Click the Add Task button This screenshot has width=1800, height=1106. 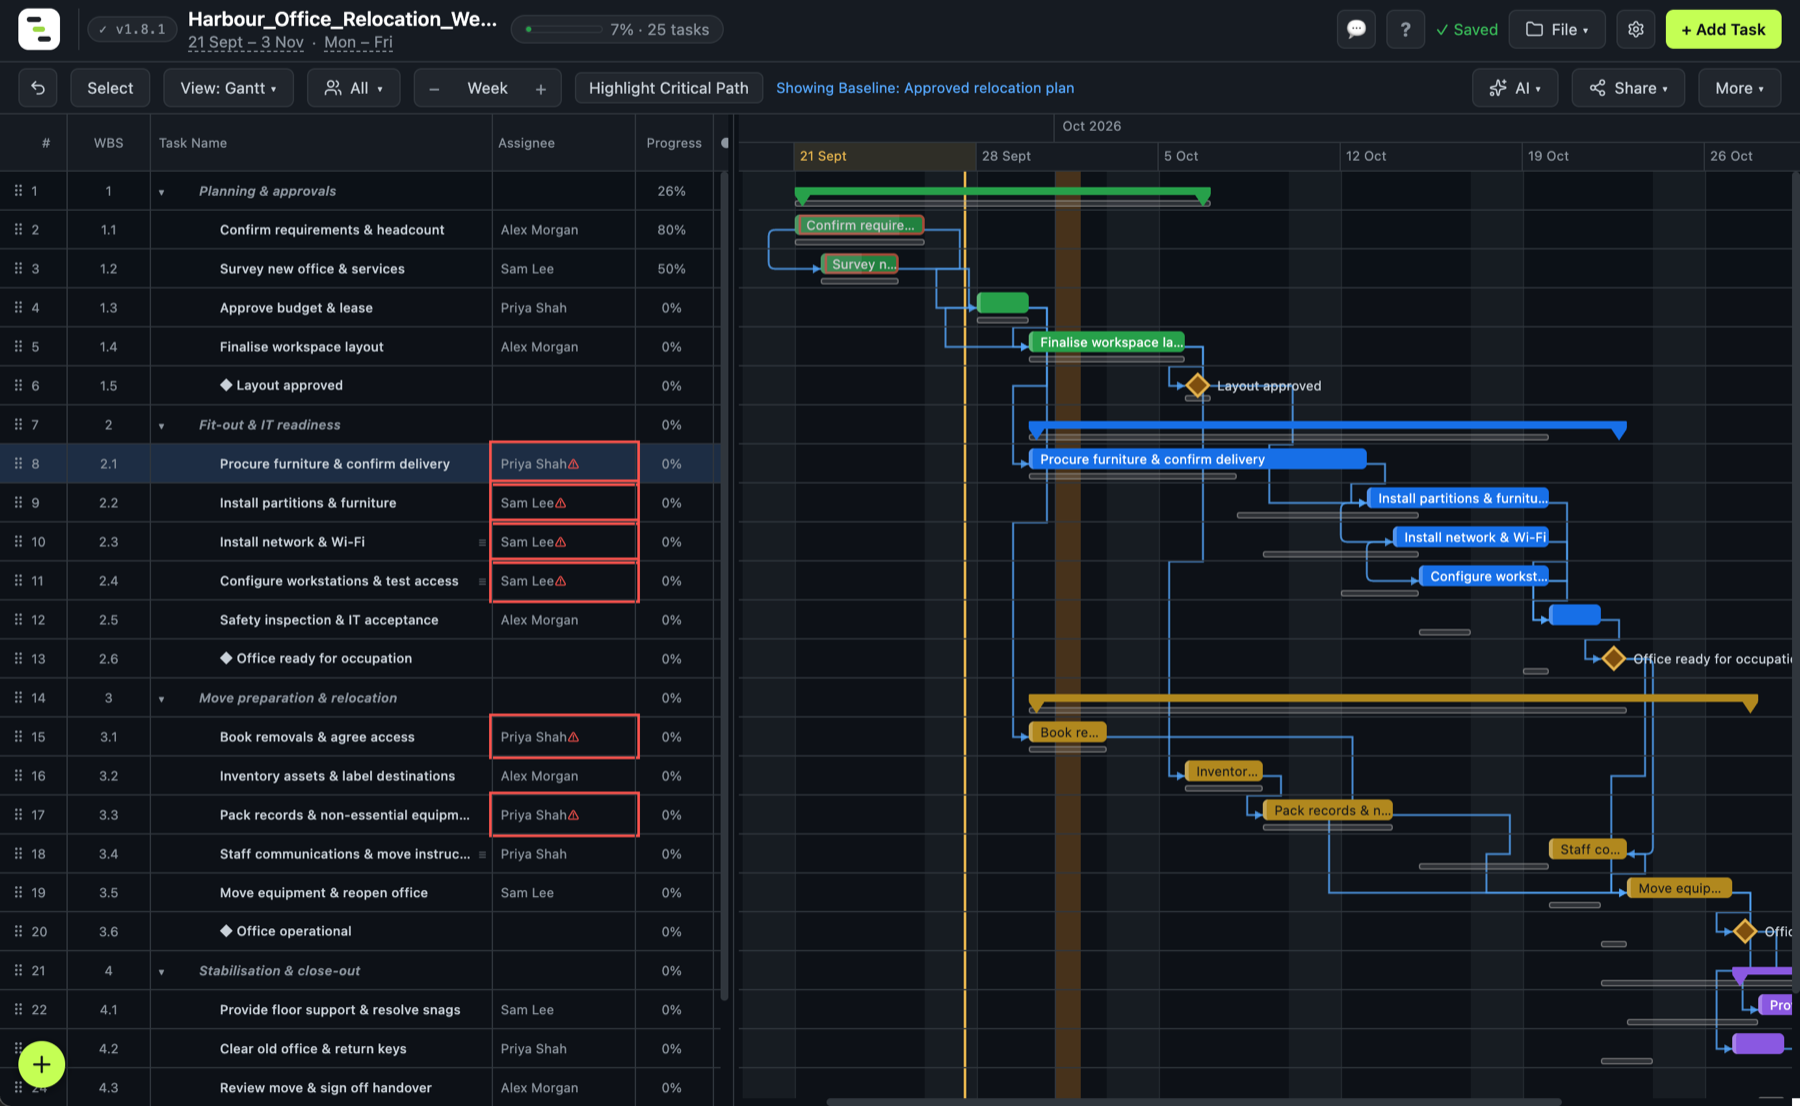pos(1723,29)
